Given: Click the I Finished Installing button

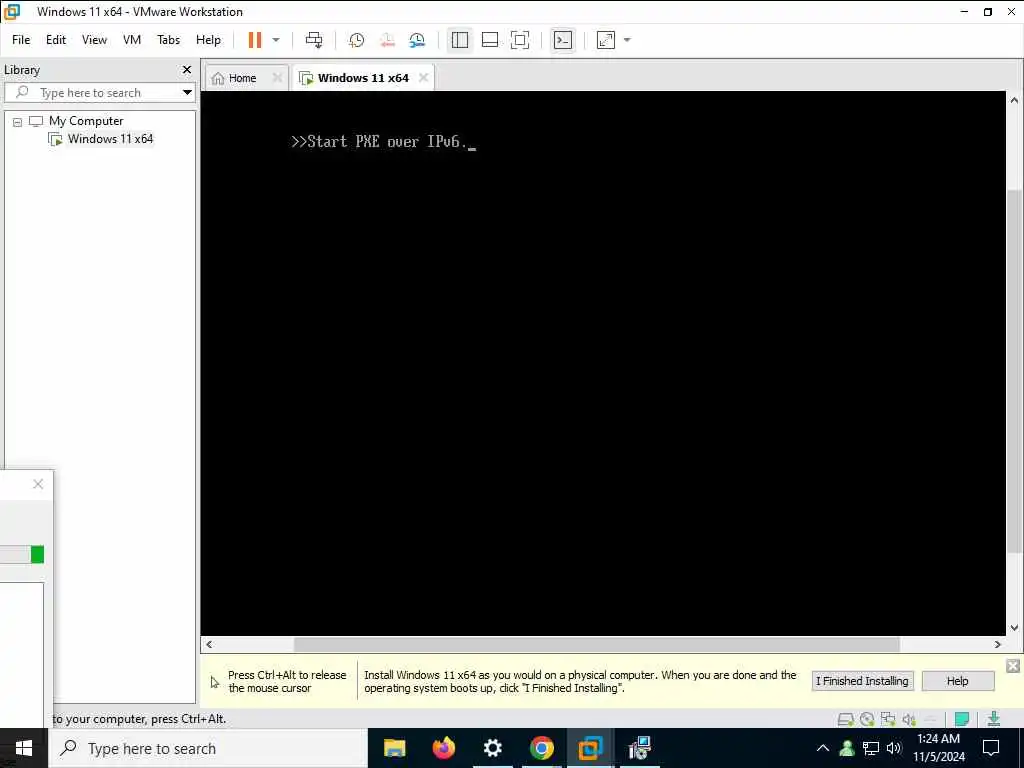Looking at the screenshot, I should (x=862, y=681).
